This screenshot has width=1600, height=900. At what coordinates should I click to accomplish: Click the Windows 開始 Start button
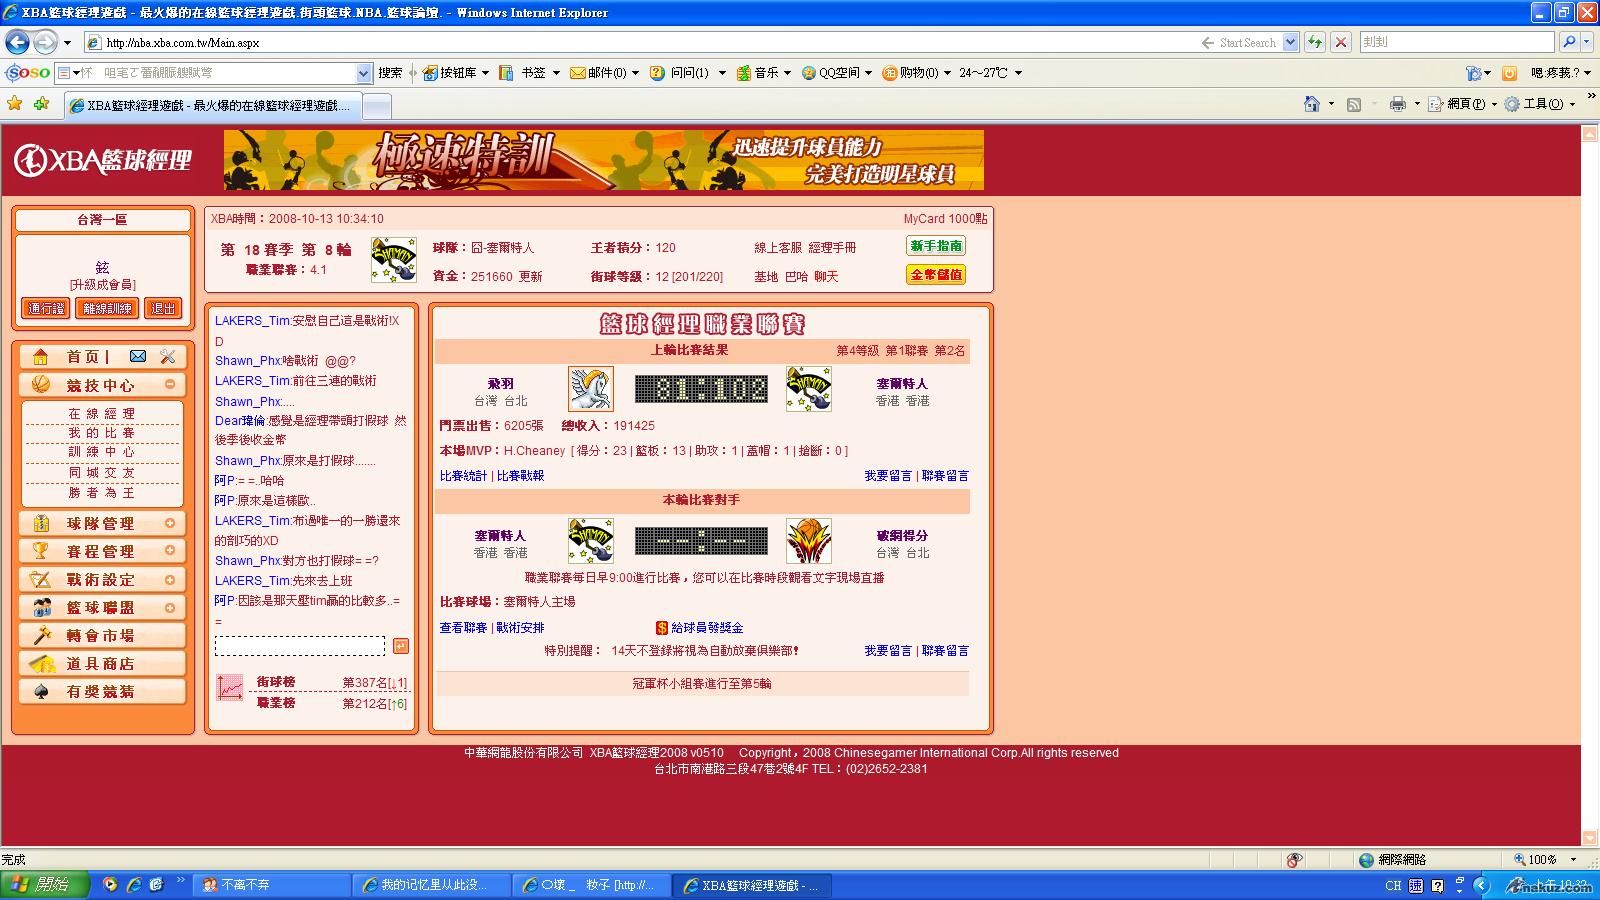pyautogui.click(x=45, y=885)
